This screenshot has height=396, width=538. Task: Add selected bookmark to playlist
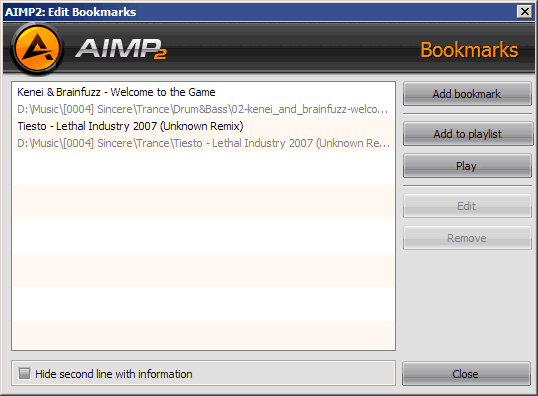pos(467,134)
